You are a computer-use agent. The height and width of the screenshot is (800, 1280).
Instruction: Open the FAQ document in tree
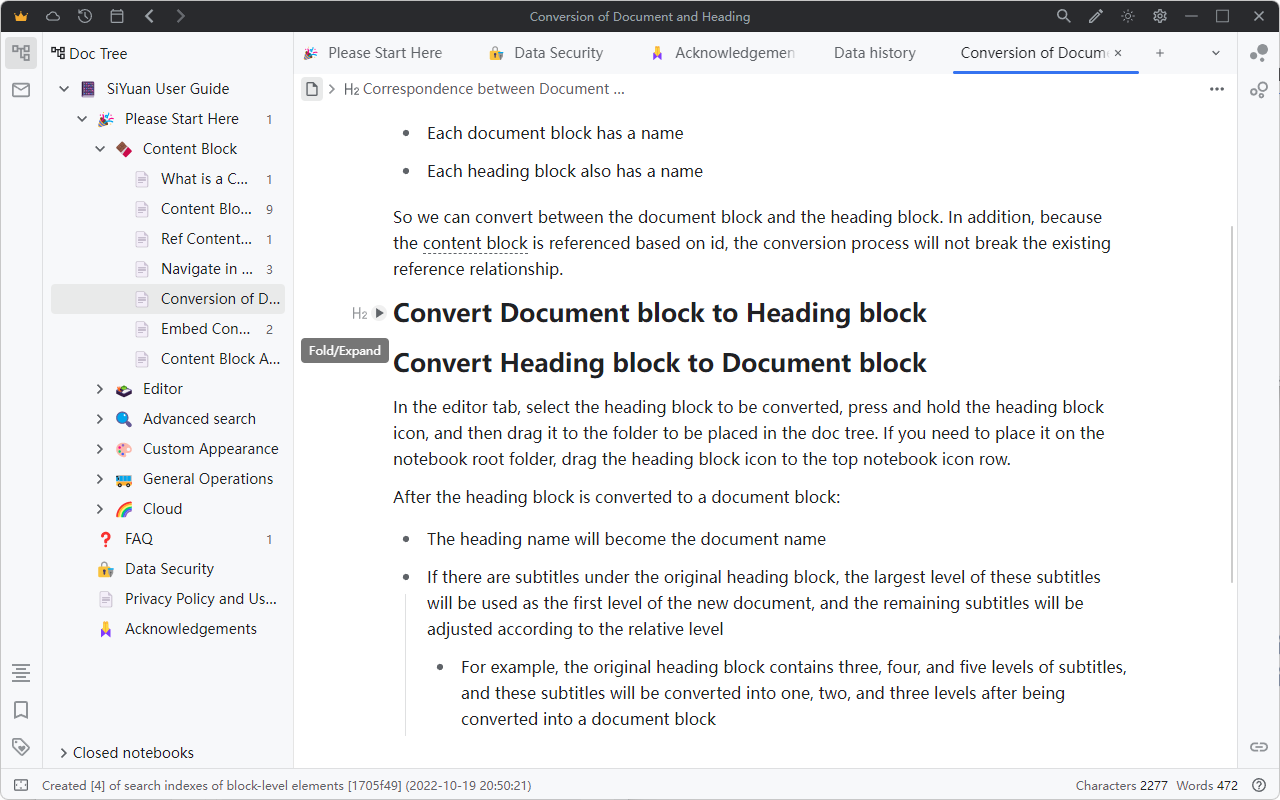point(139,539)
